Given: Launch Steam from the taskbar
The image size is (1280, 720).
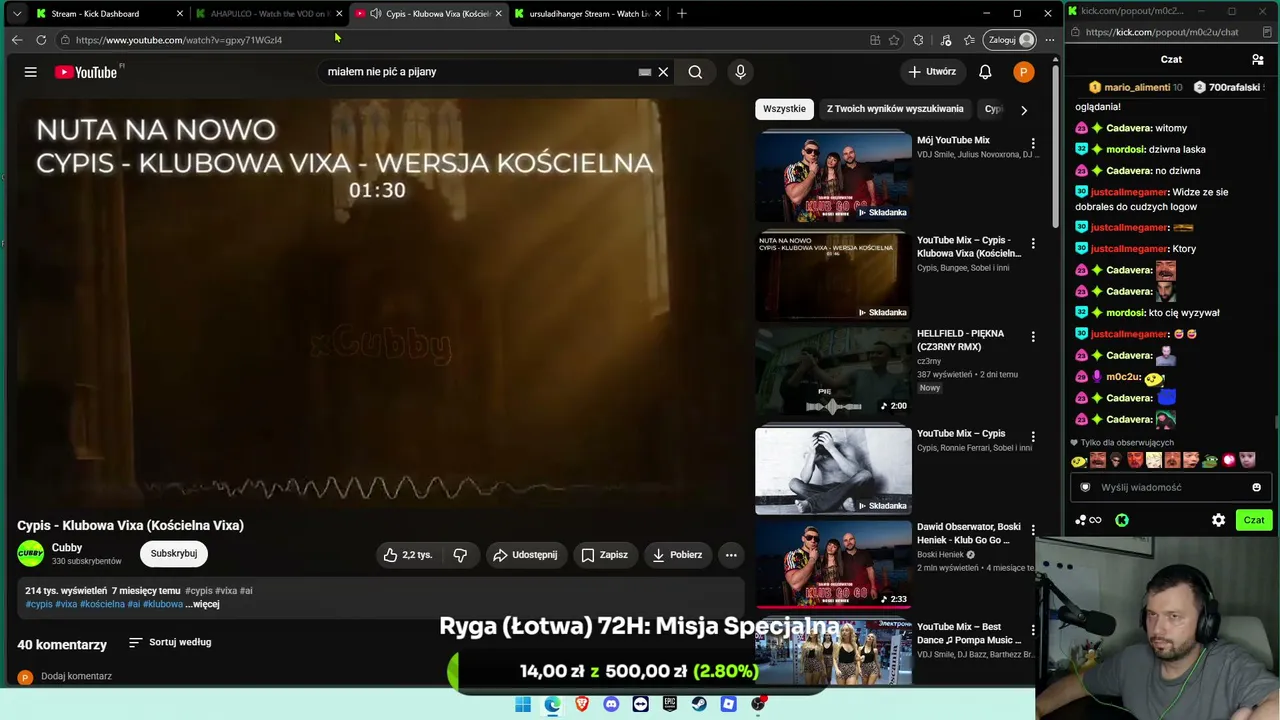Looking at the screenshot, I should coord(699,704).
